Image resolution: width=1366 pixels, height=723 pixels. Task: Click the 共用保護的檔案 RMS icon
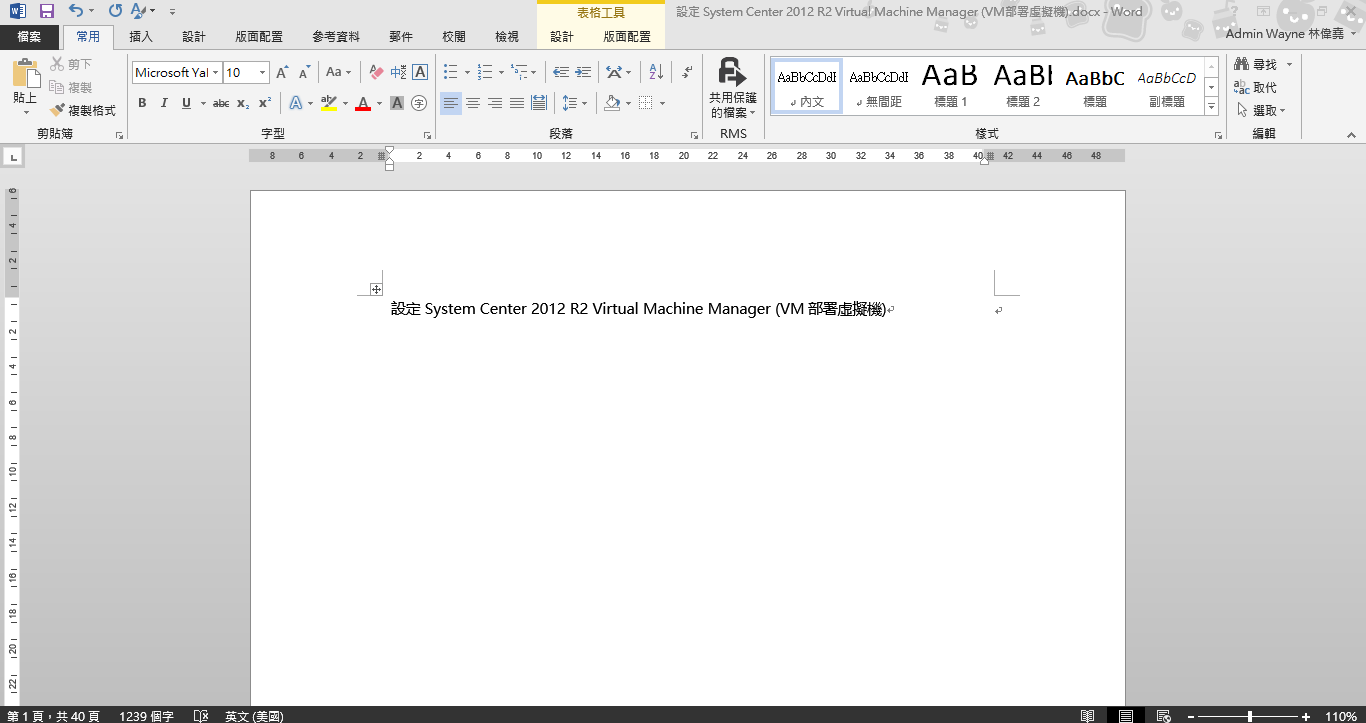(733, 88)
